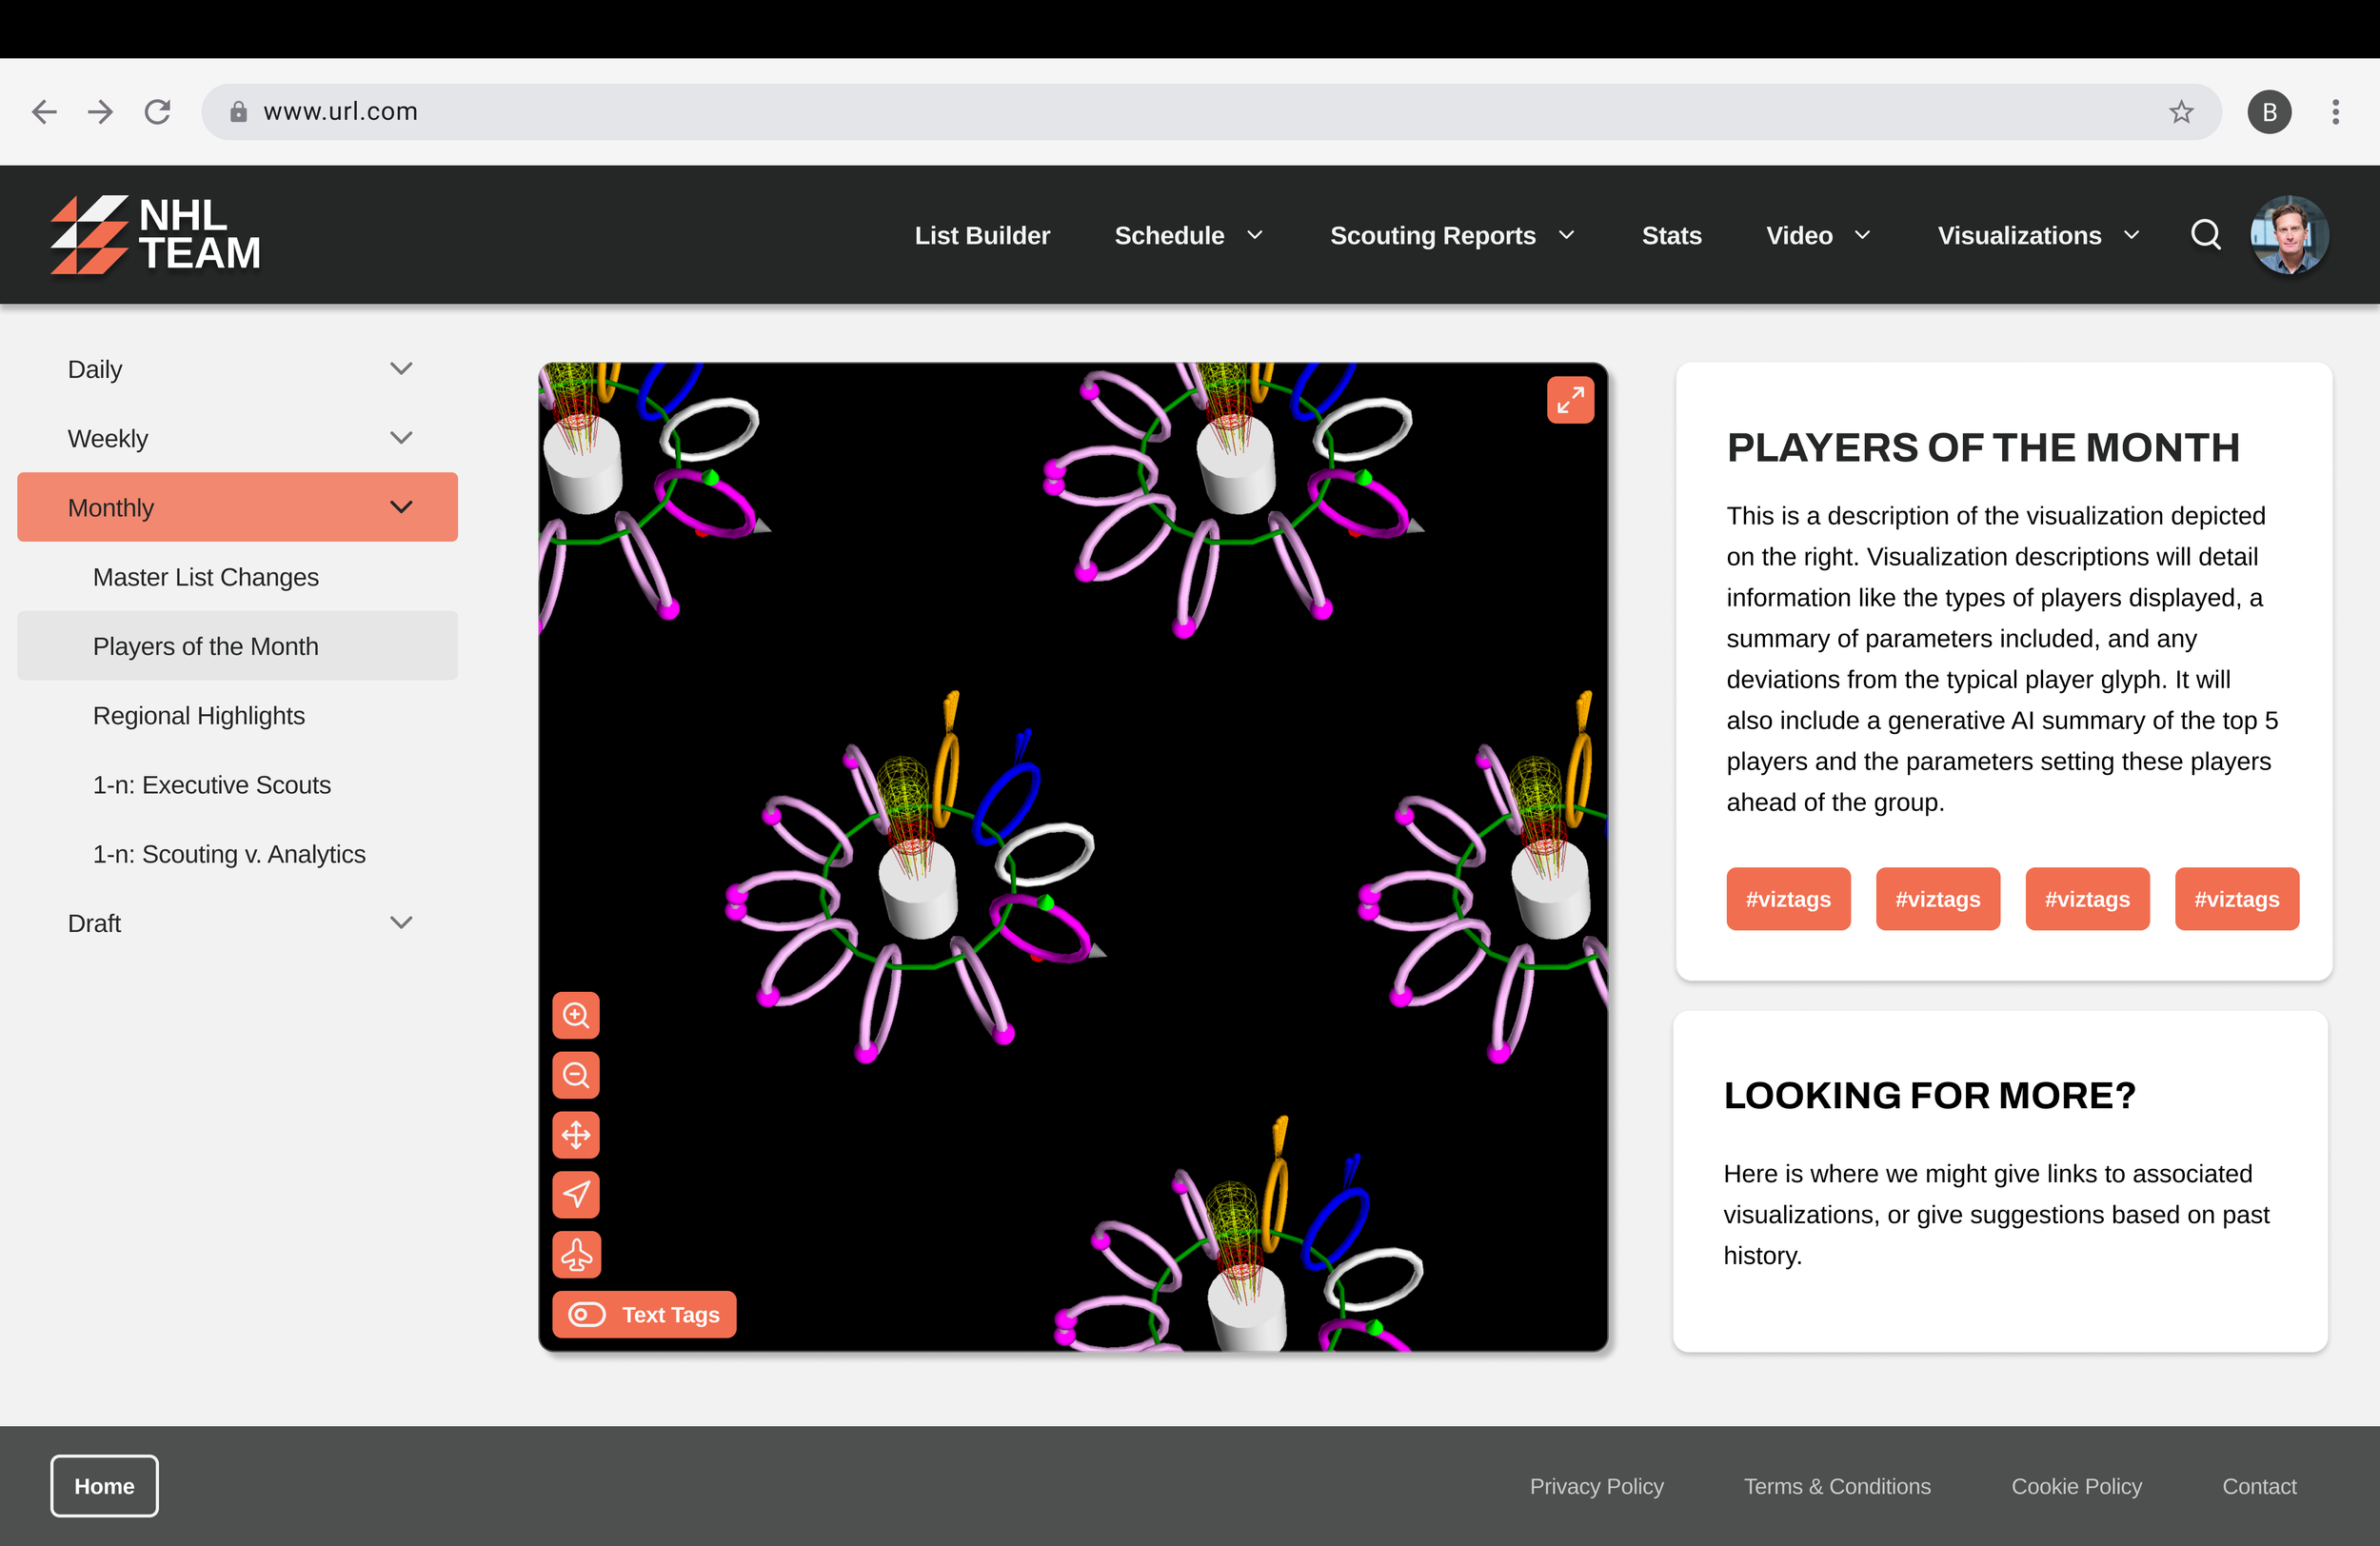Click the zoom in magnifier icon

[x=576, y=1015]
